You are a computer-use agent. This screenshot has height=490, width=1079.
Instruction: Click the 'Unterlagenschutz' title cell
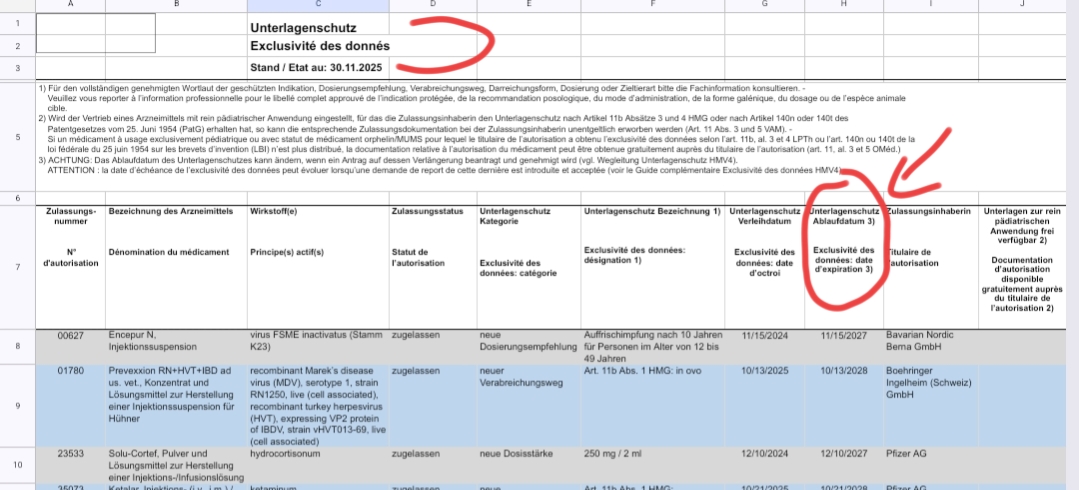tap(318, 23)
